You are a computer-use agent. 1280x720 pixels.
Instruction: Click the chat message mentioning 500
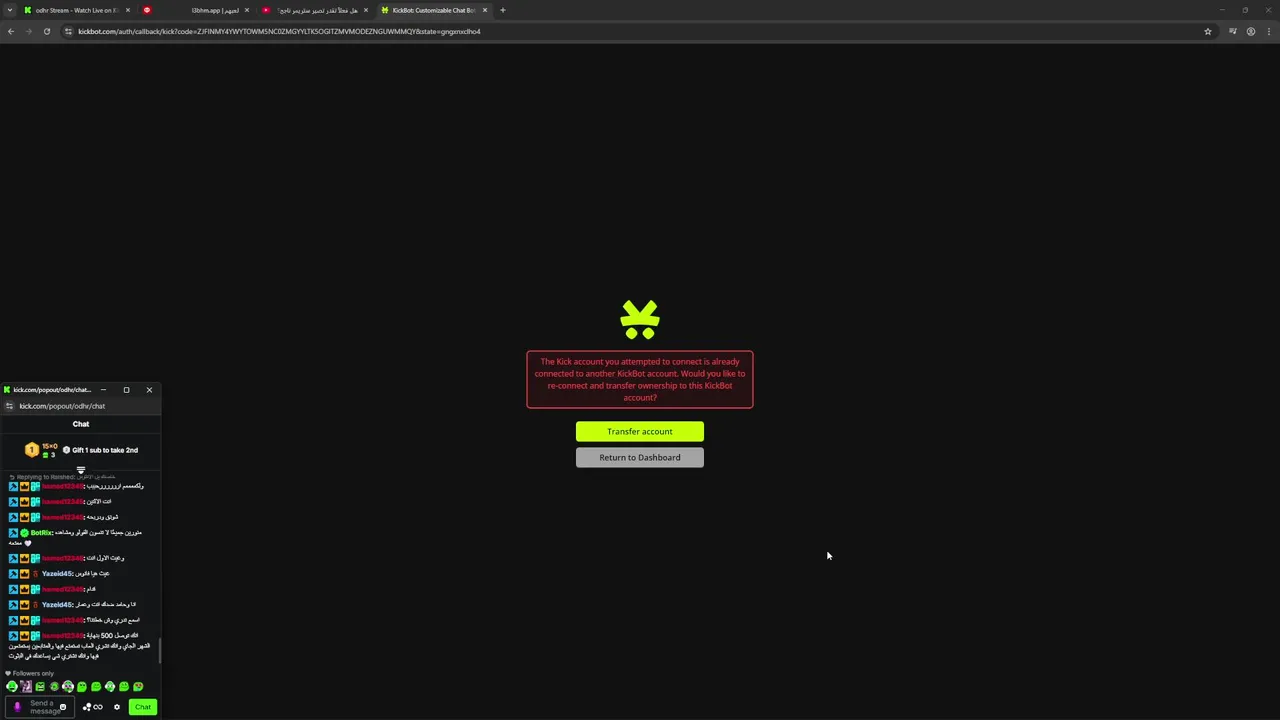tap(79, 646)
